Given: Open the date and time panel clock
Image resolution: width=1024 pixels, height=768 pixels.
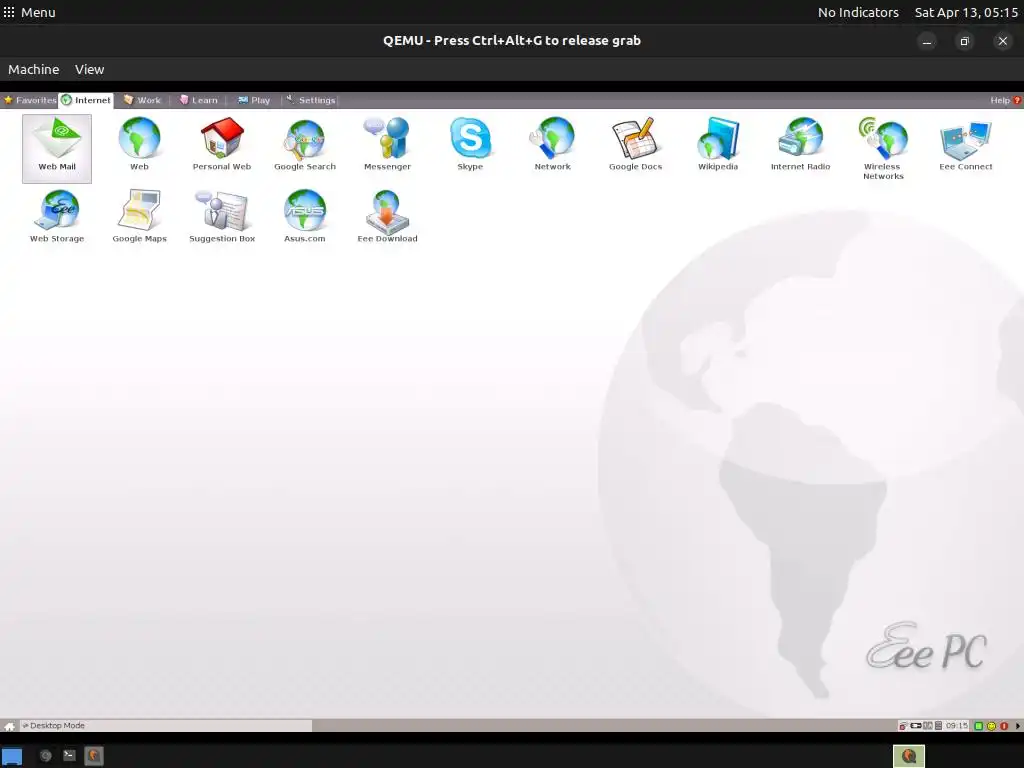Looking at the screenshot, I should pyautogui.click(x=966, y=12).
